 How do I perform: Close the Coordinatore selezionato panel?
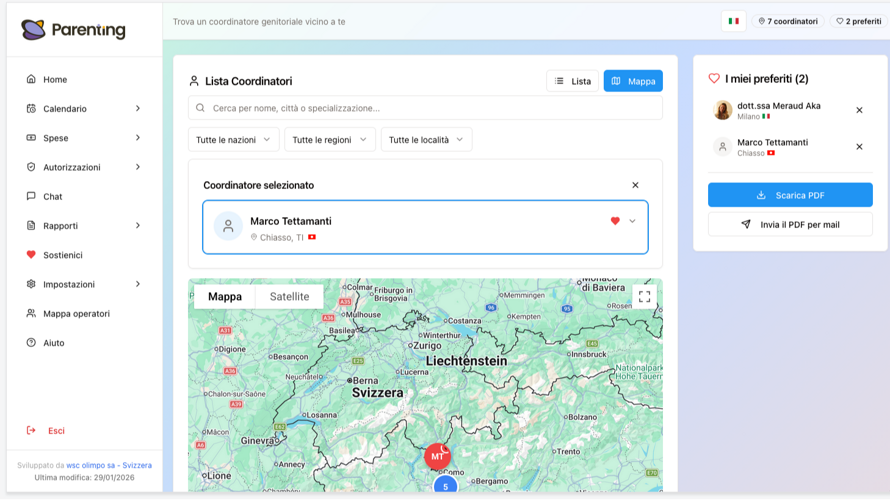click(635, 185)
